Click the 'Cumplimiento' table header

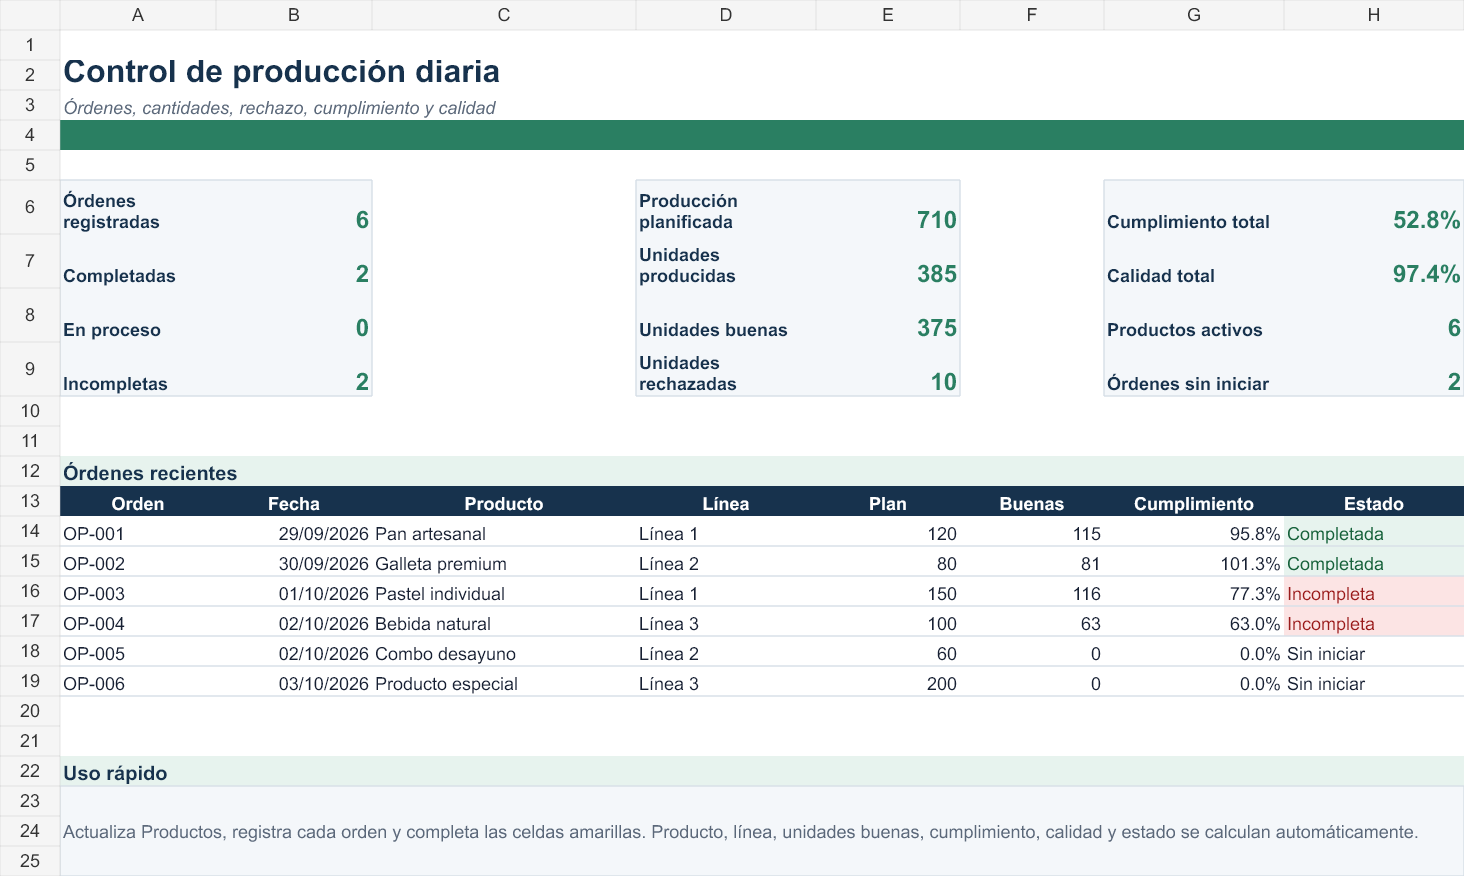1194,501
